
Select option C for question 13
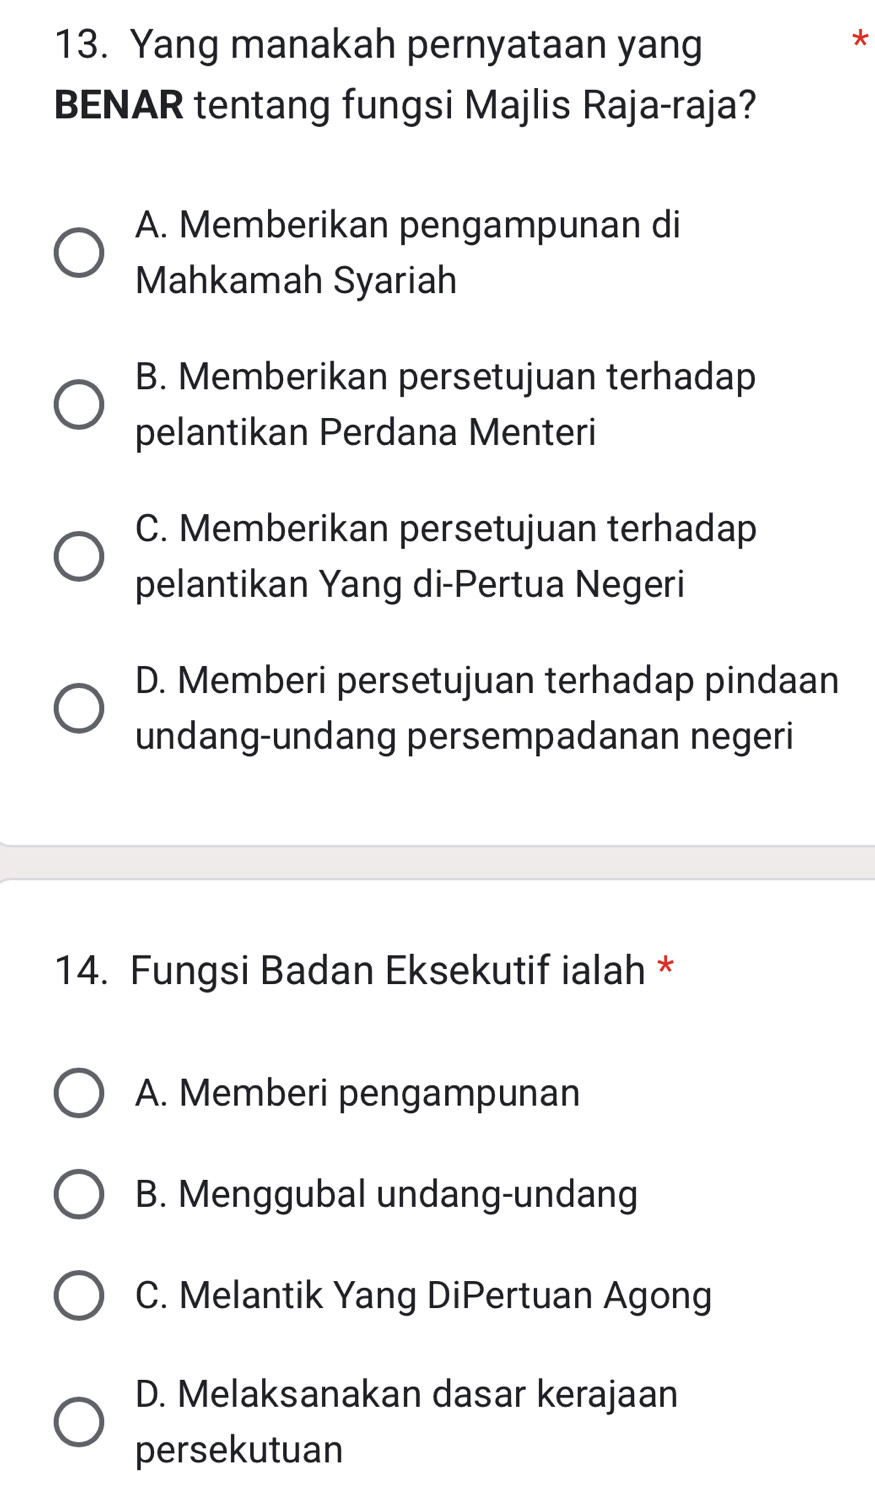(78, 555)
